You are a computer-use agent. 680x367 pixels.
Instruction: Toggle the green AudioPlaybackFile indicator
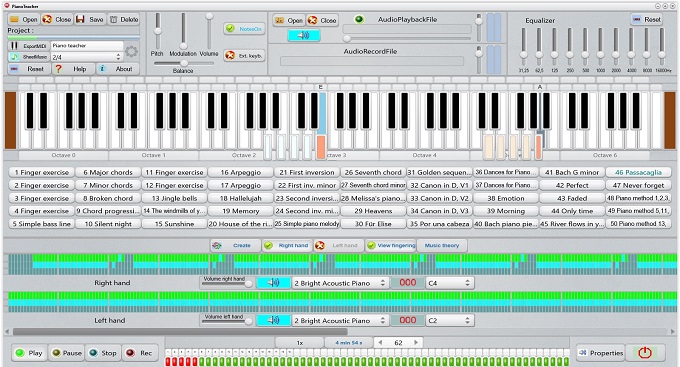359,20
